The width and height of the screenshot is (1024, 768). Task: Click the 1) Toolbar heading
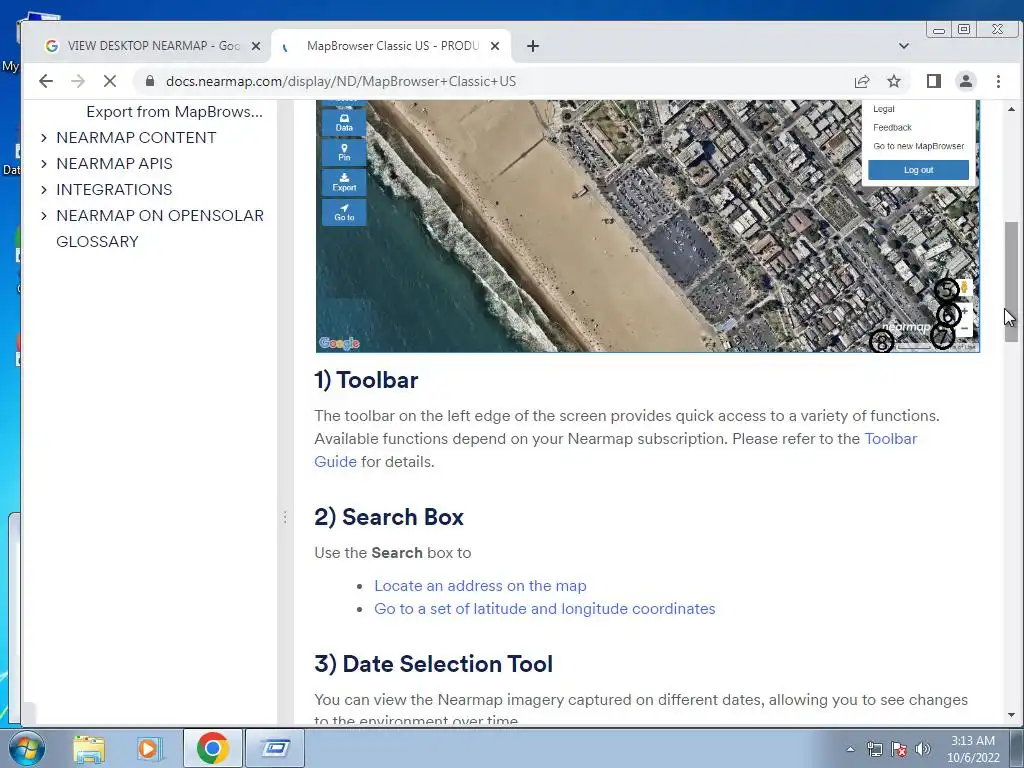pos(366,380)
